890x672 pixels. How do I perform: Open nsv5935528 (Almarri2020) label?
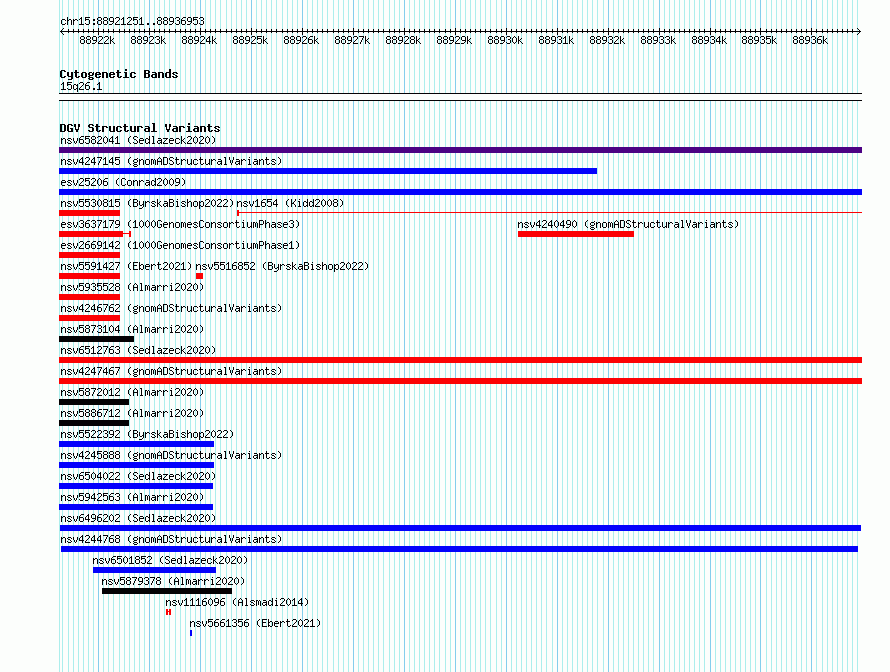132,287
